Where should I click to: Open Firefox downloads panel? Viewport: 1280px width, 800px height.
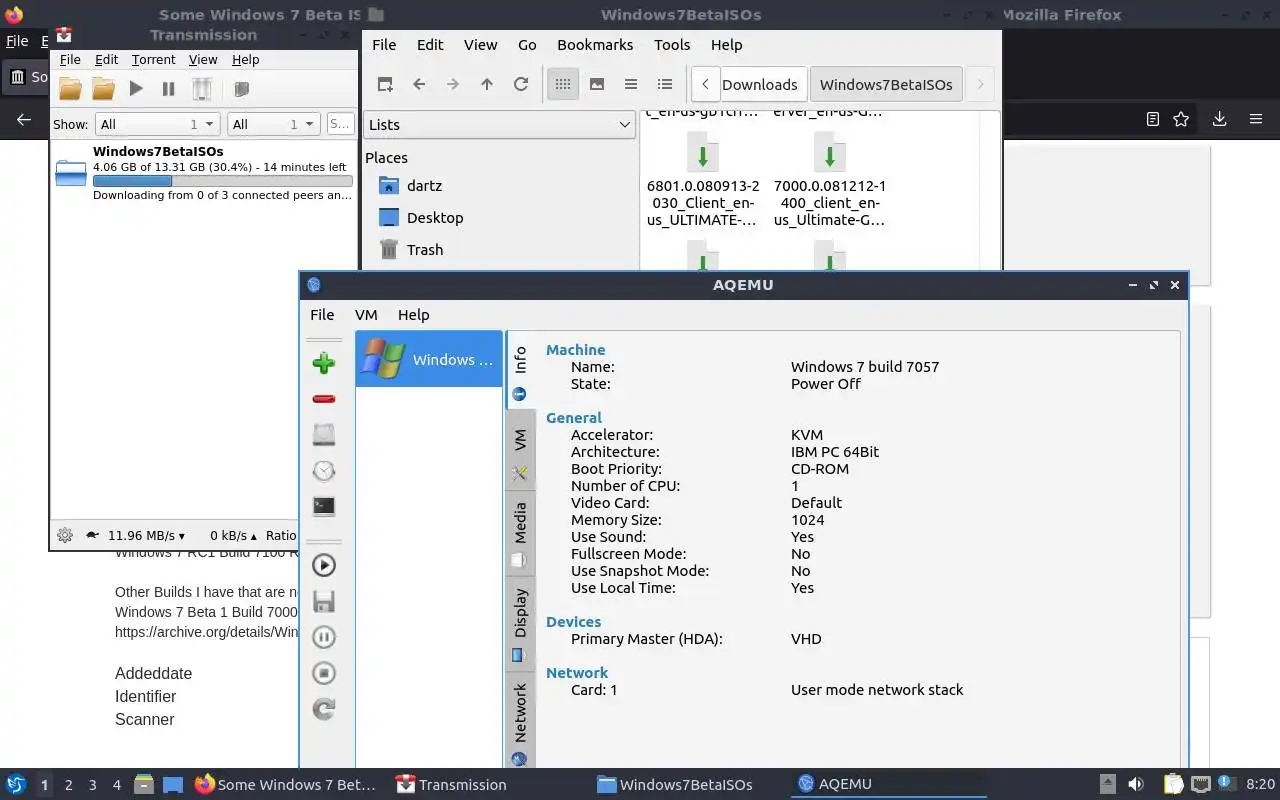coord(1219,119)
